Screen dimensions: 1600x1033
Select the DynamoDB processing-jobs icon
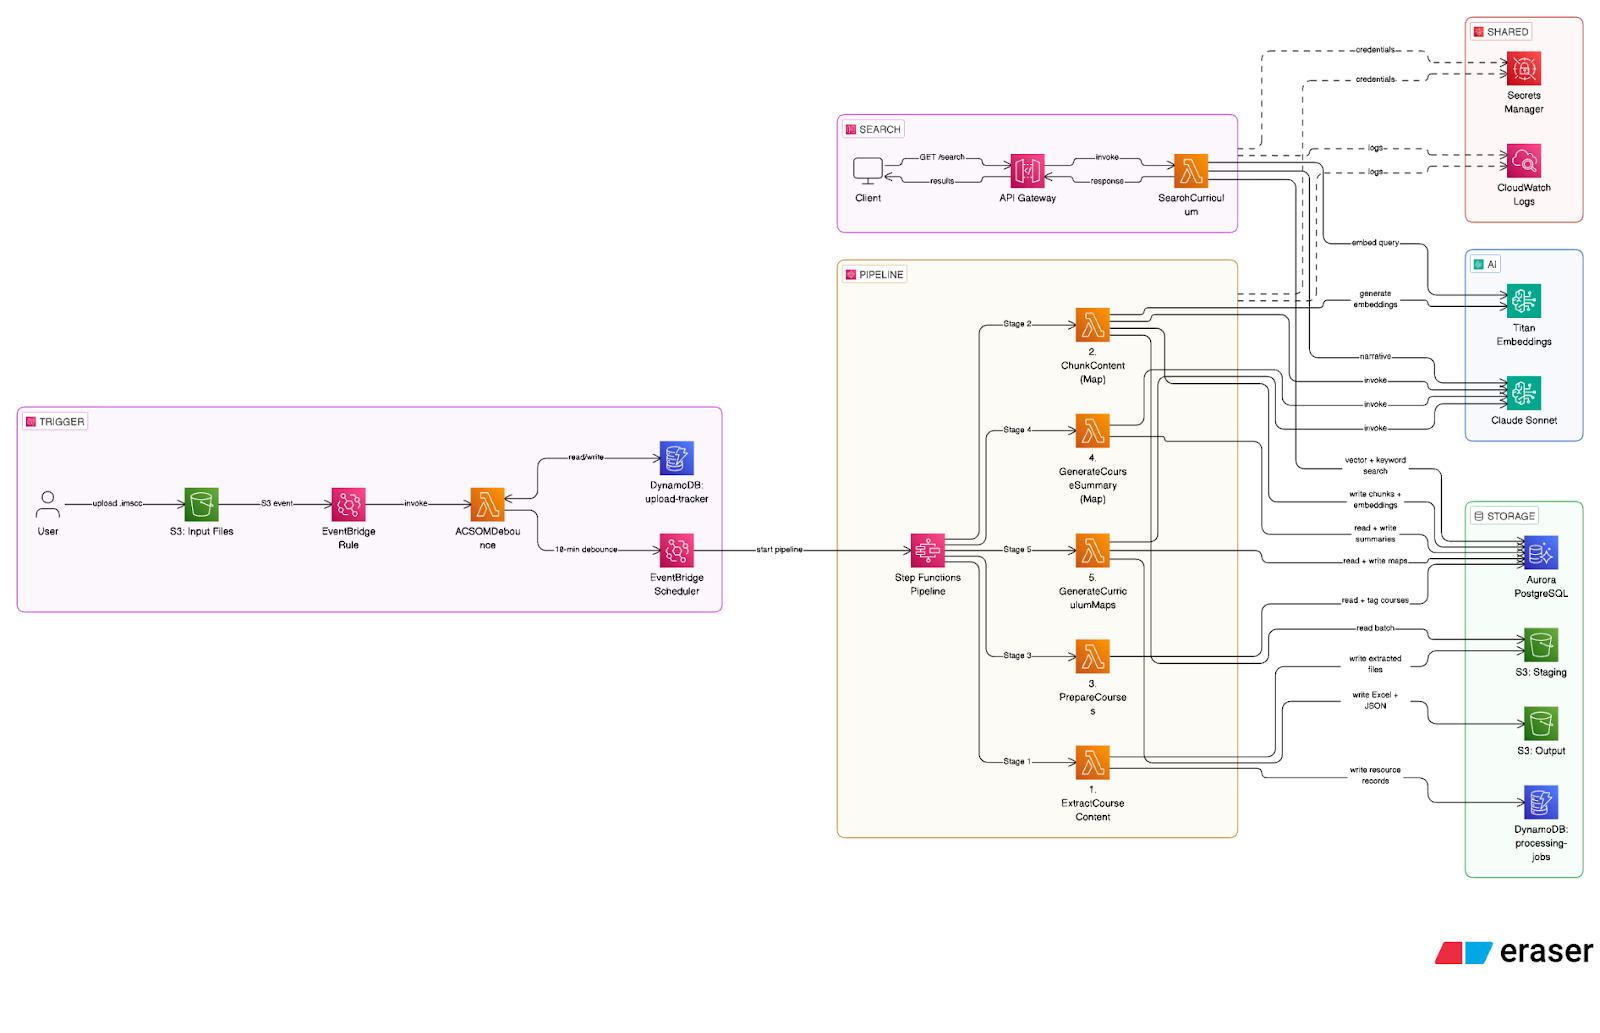pyautogui.click(x=1540, y=802)
